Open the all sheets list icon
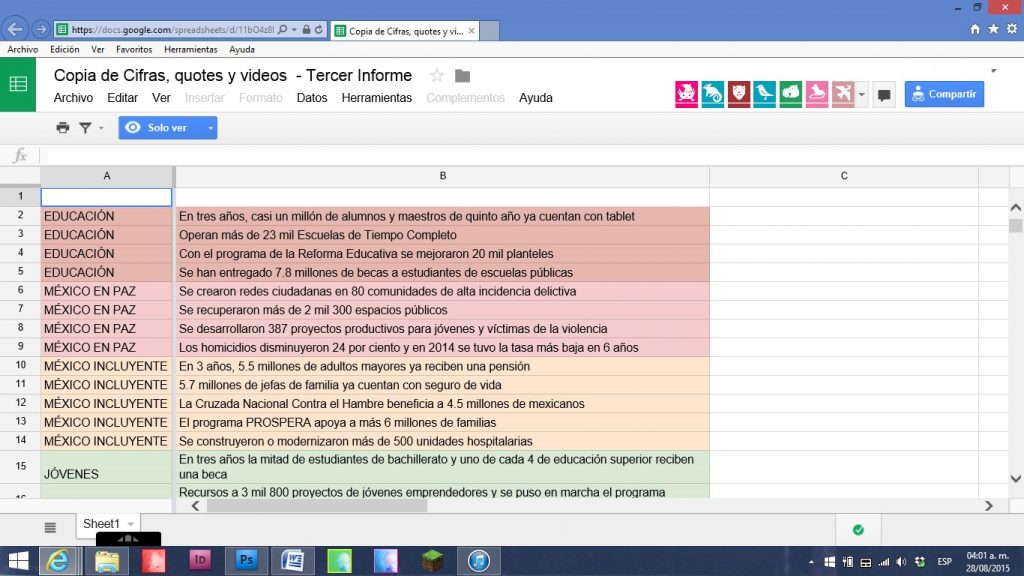The image size is (1024, 576). (x=50, y=527)
